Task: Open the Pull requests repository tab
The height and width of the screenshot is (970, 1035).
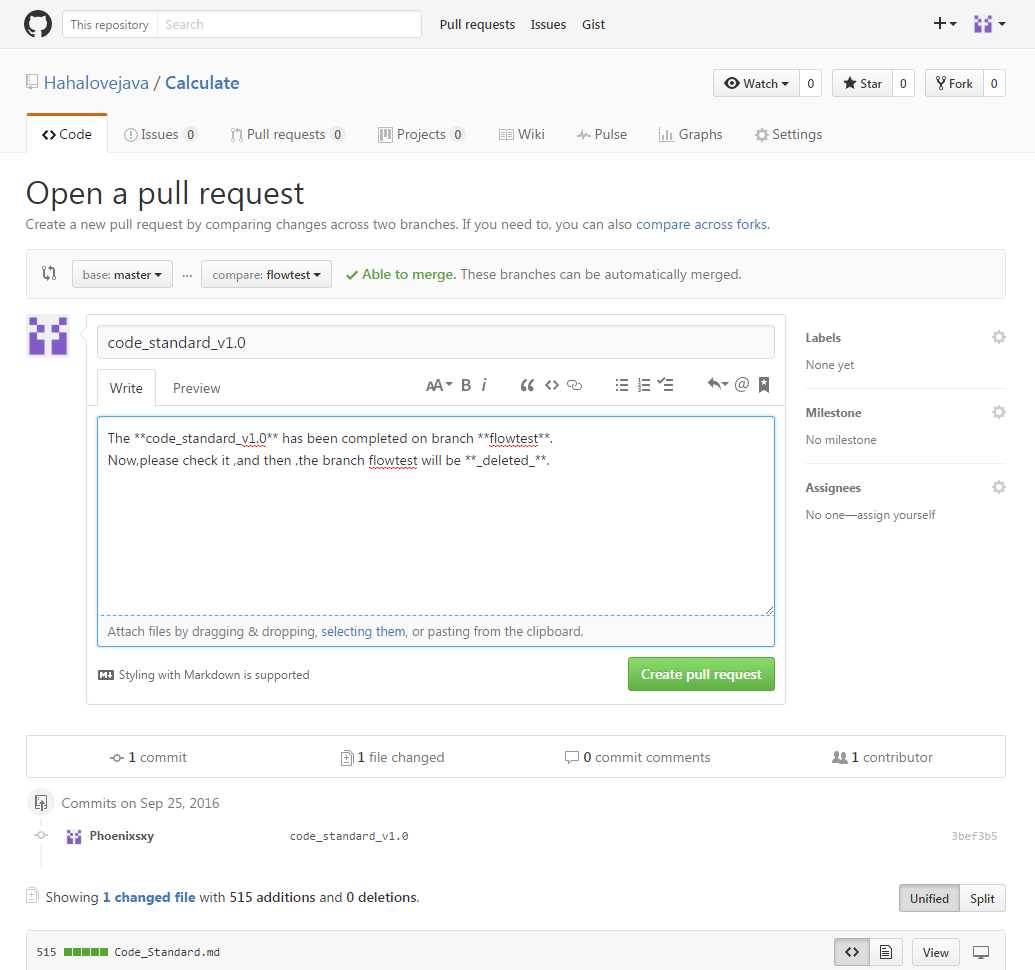Action: (286, 135)
